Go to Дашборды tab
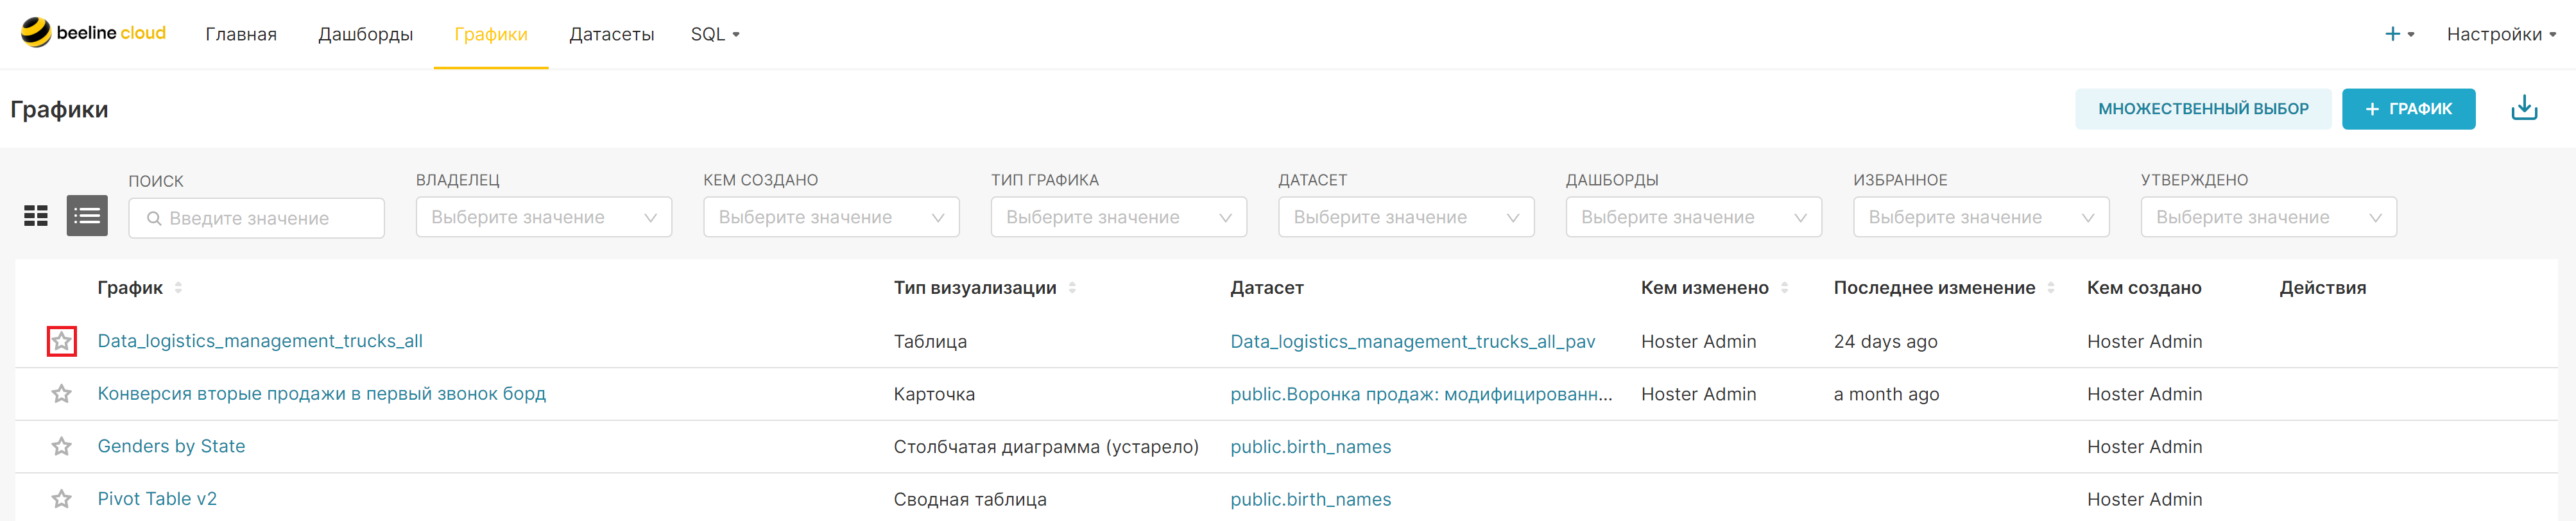The width and height of the screenshot is (2576, 521). (x=365, y=34)
